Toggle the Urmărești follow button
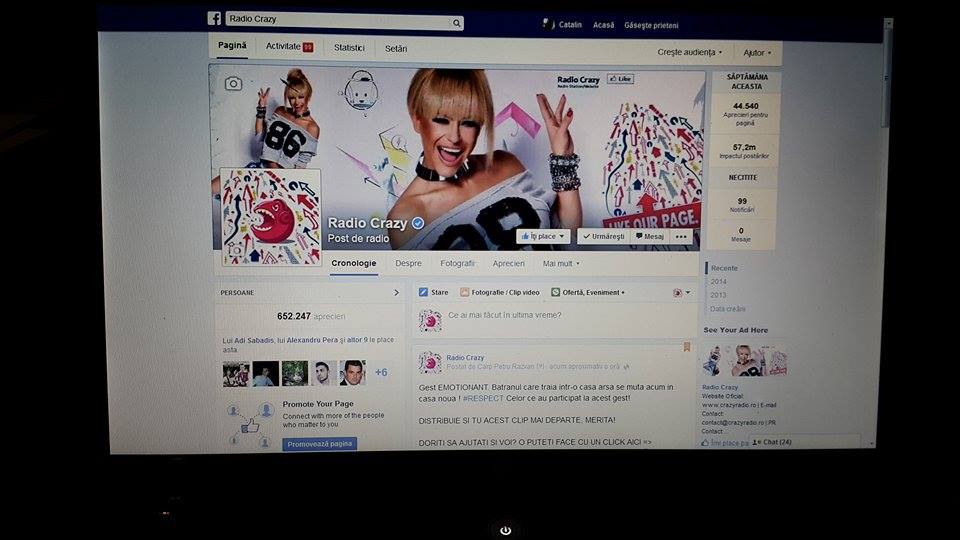This screenshot has height=540, width=960. (x=602, y=237)
